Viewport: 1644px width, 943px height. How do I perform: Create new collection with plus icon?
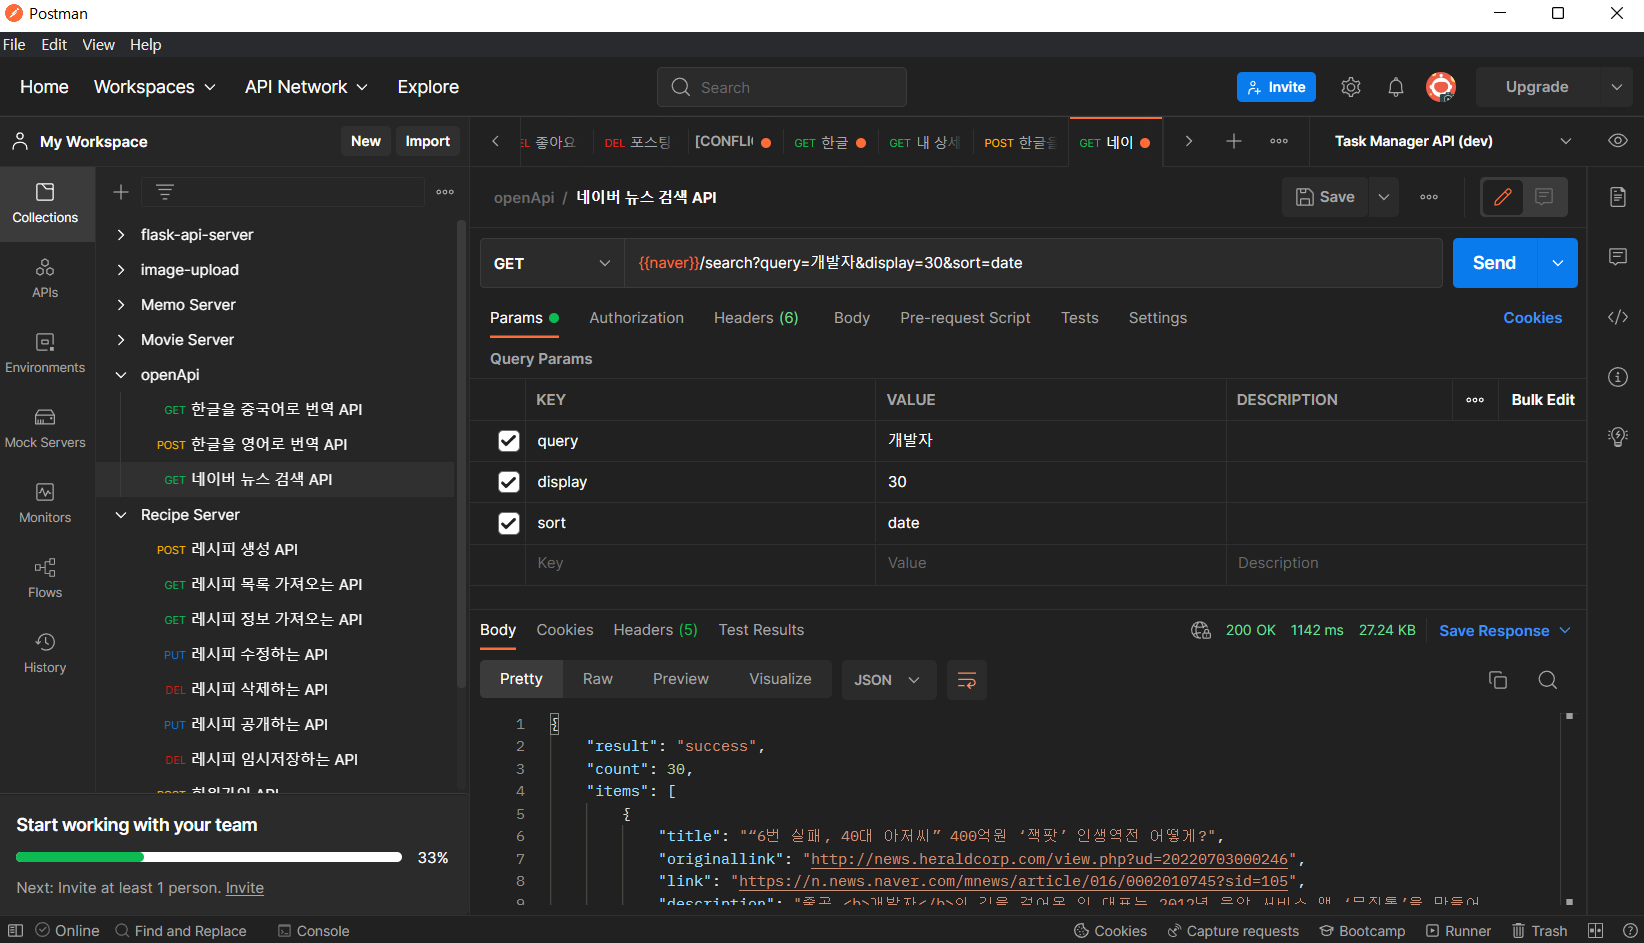[x=121, y=192]
